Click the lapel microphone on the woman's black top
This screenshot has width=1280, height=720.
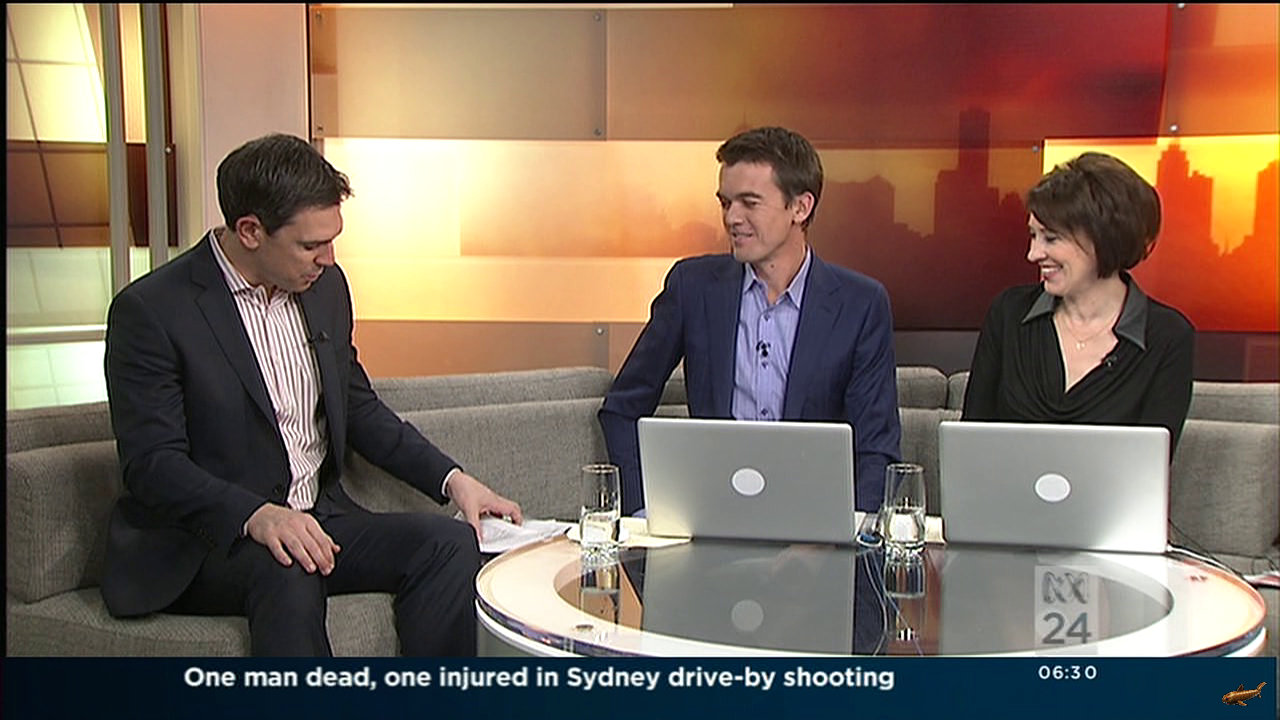[1108, 357]
